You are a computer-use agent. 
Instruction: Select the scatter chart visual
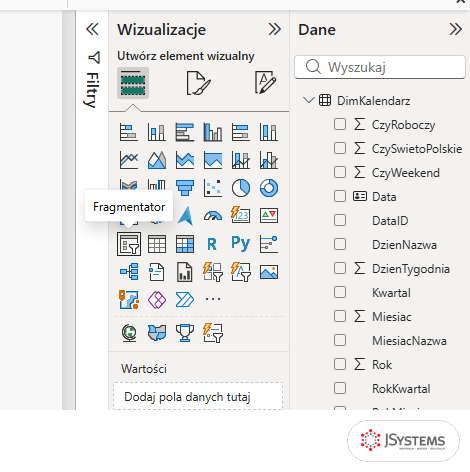coord(213,188)
